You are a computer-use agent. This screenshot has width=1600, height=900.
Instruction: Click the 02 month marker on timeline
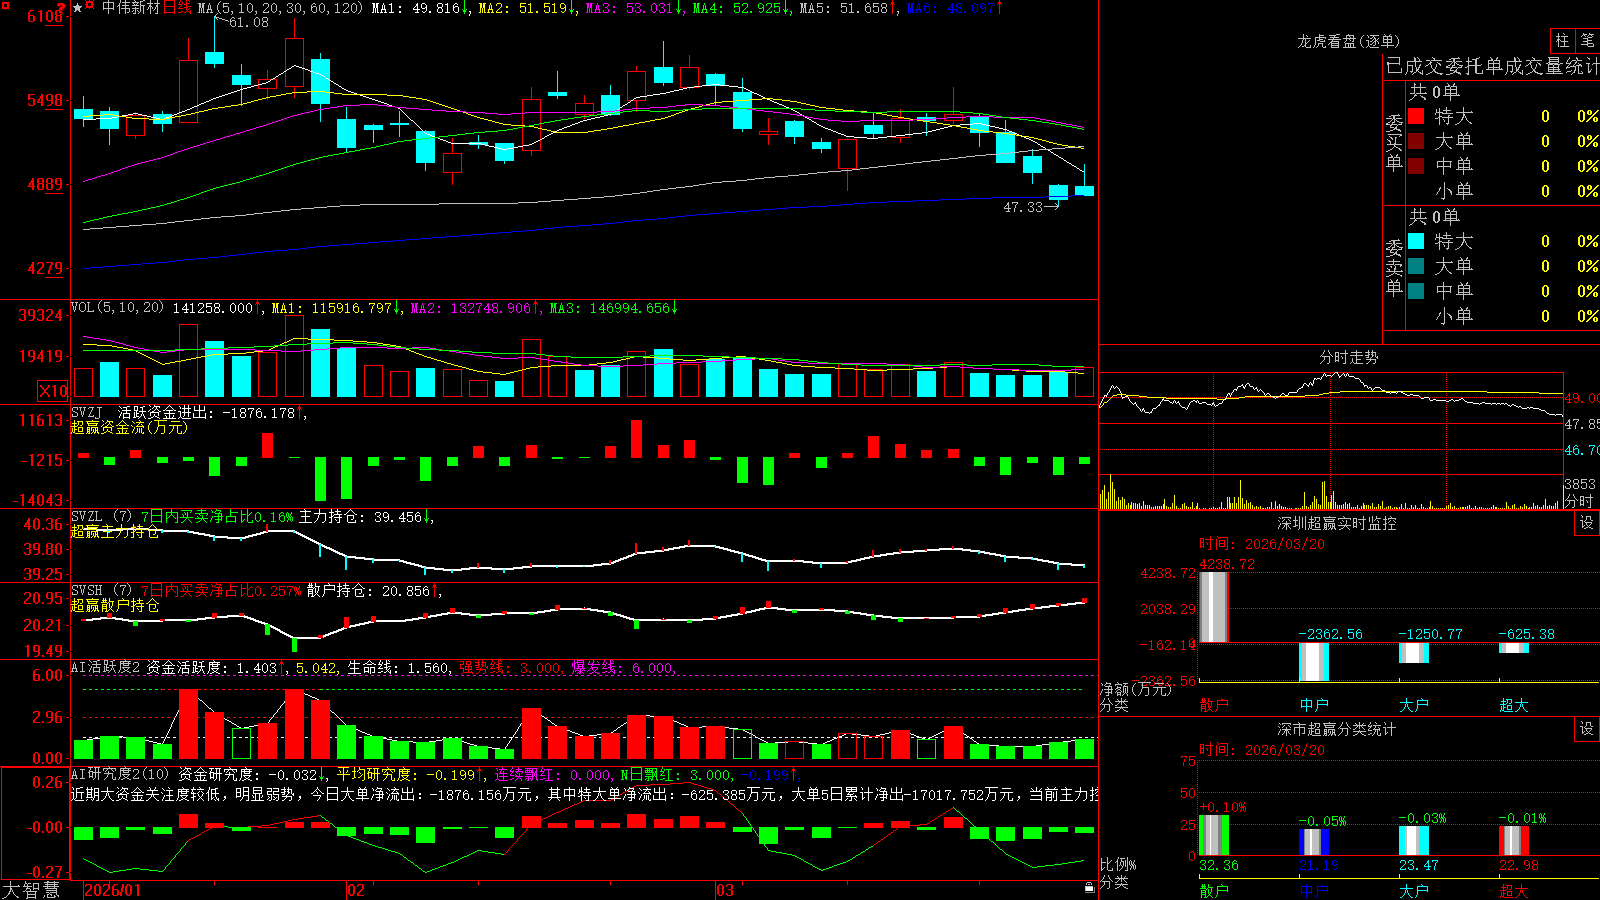coord(356,890)
